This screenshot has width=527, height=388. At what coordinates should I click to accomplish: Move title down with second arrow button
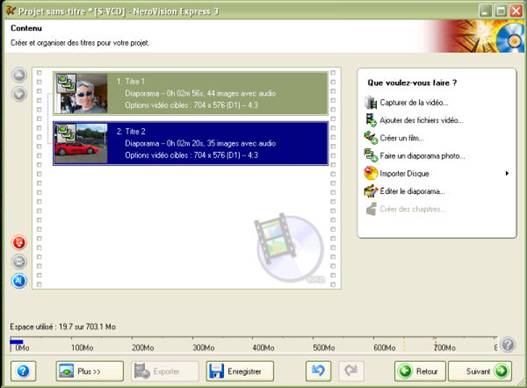tap(19, 93)
